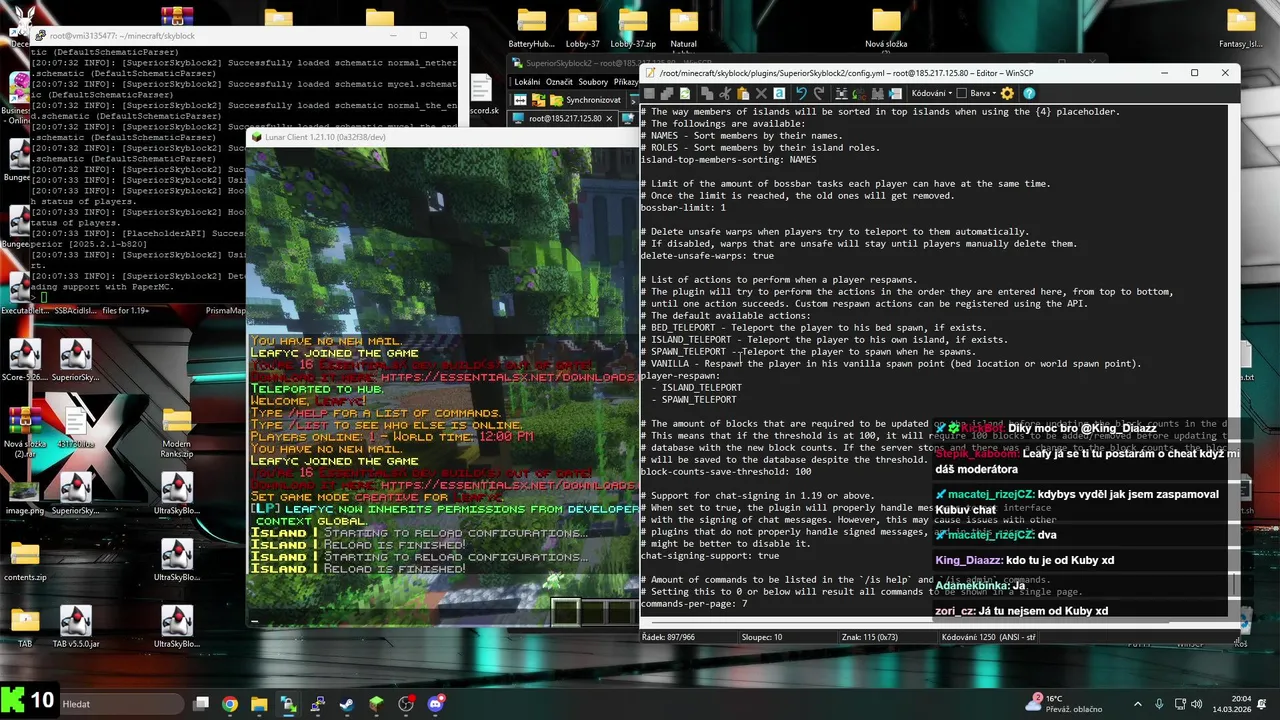Open Task View from the taskbar
Image resolution: width=1280 pixels, height=720 pixels.
pyautogui.click(x=201, y=704)
